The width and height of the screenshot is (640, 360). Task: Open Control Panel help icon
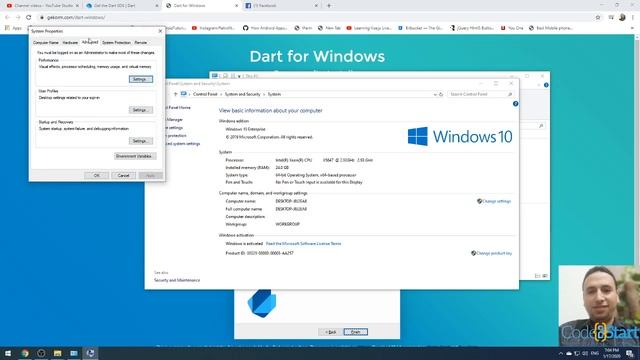point(516,104)
